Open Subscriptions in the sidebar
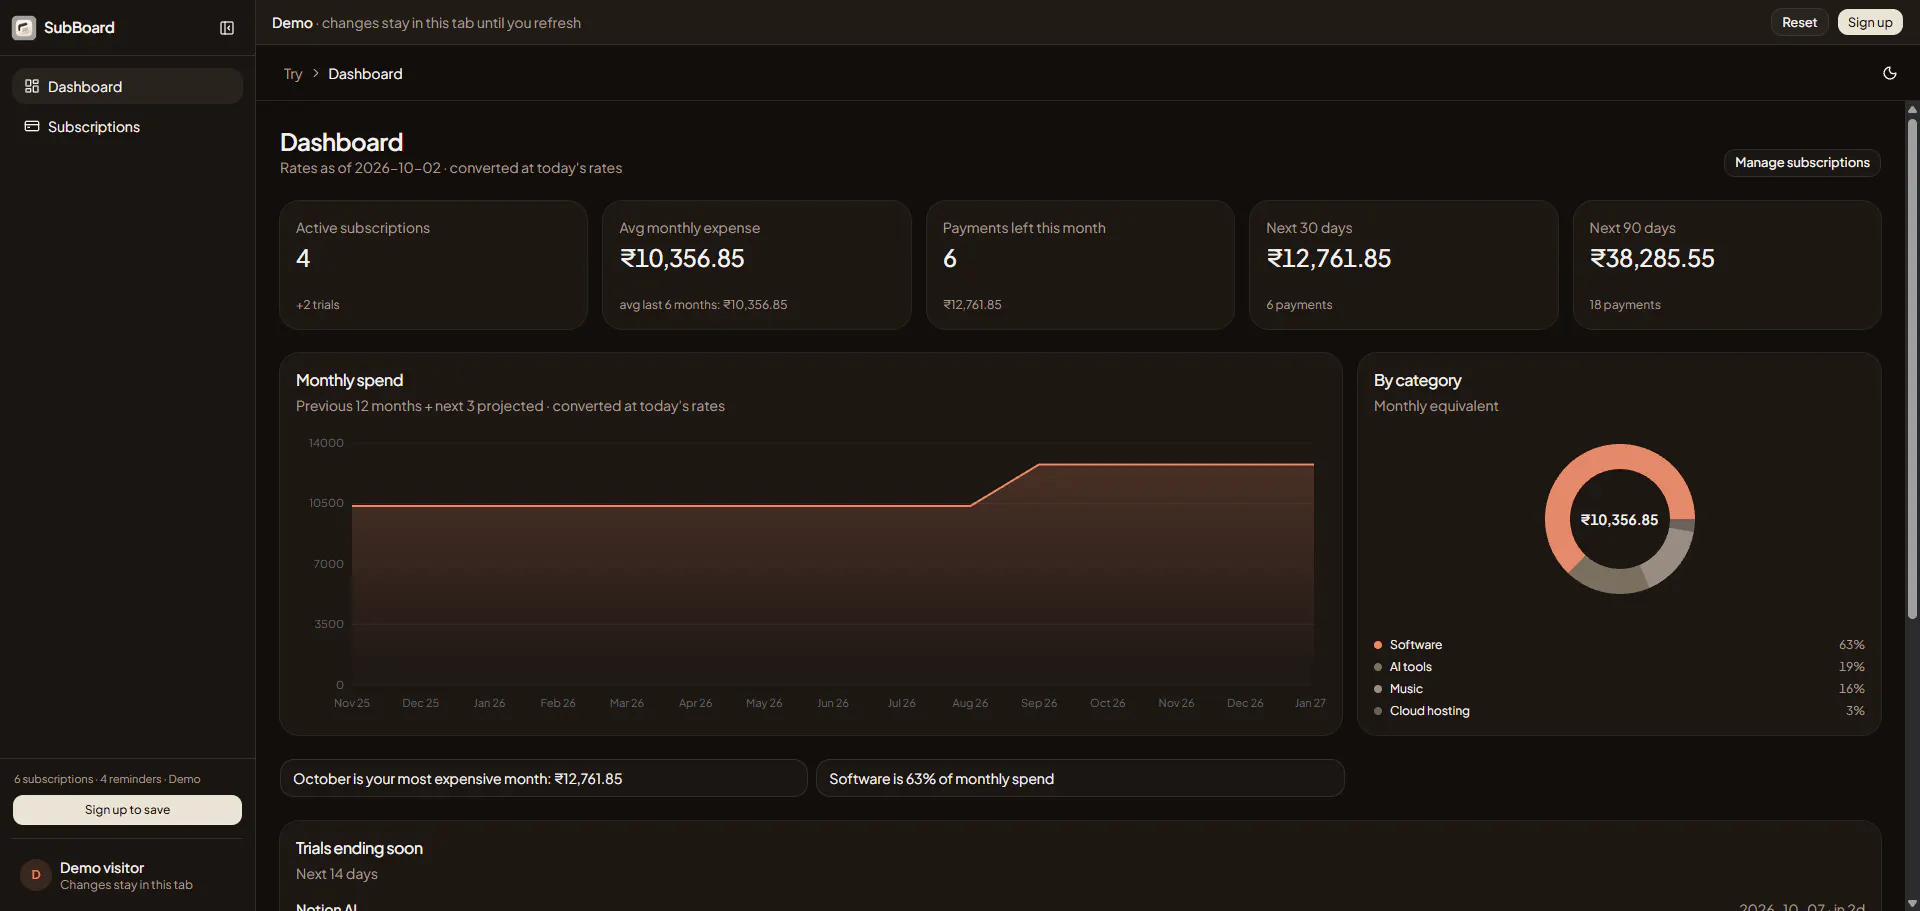The width and height of the screenshot is (1920, 911). [x=127, y=127]
